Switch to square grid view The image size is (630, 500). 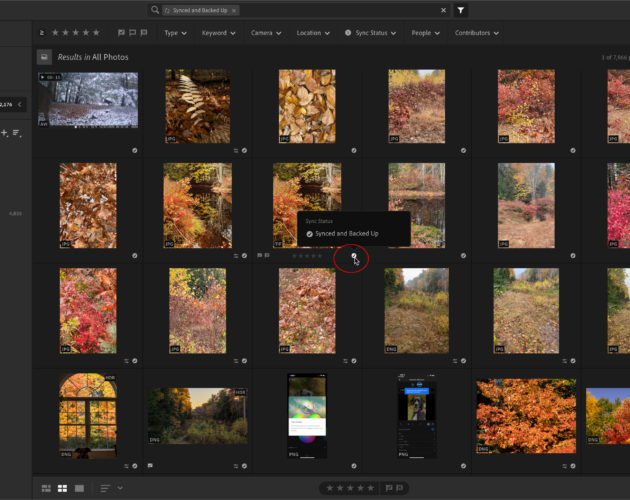pos(62,488)
